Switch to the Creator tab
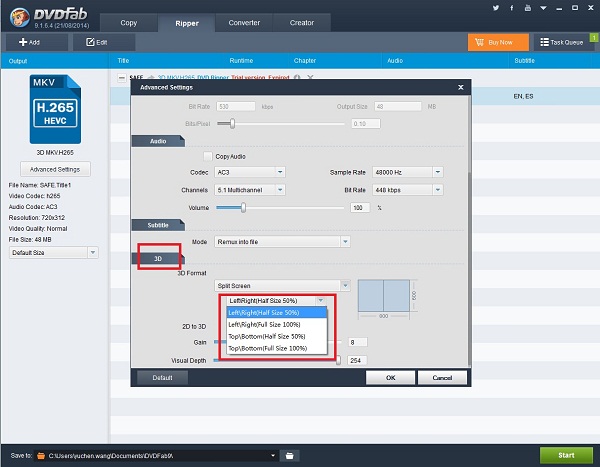 click(302, 23)
